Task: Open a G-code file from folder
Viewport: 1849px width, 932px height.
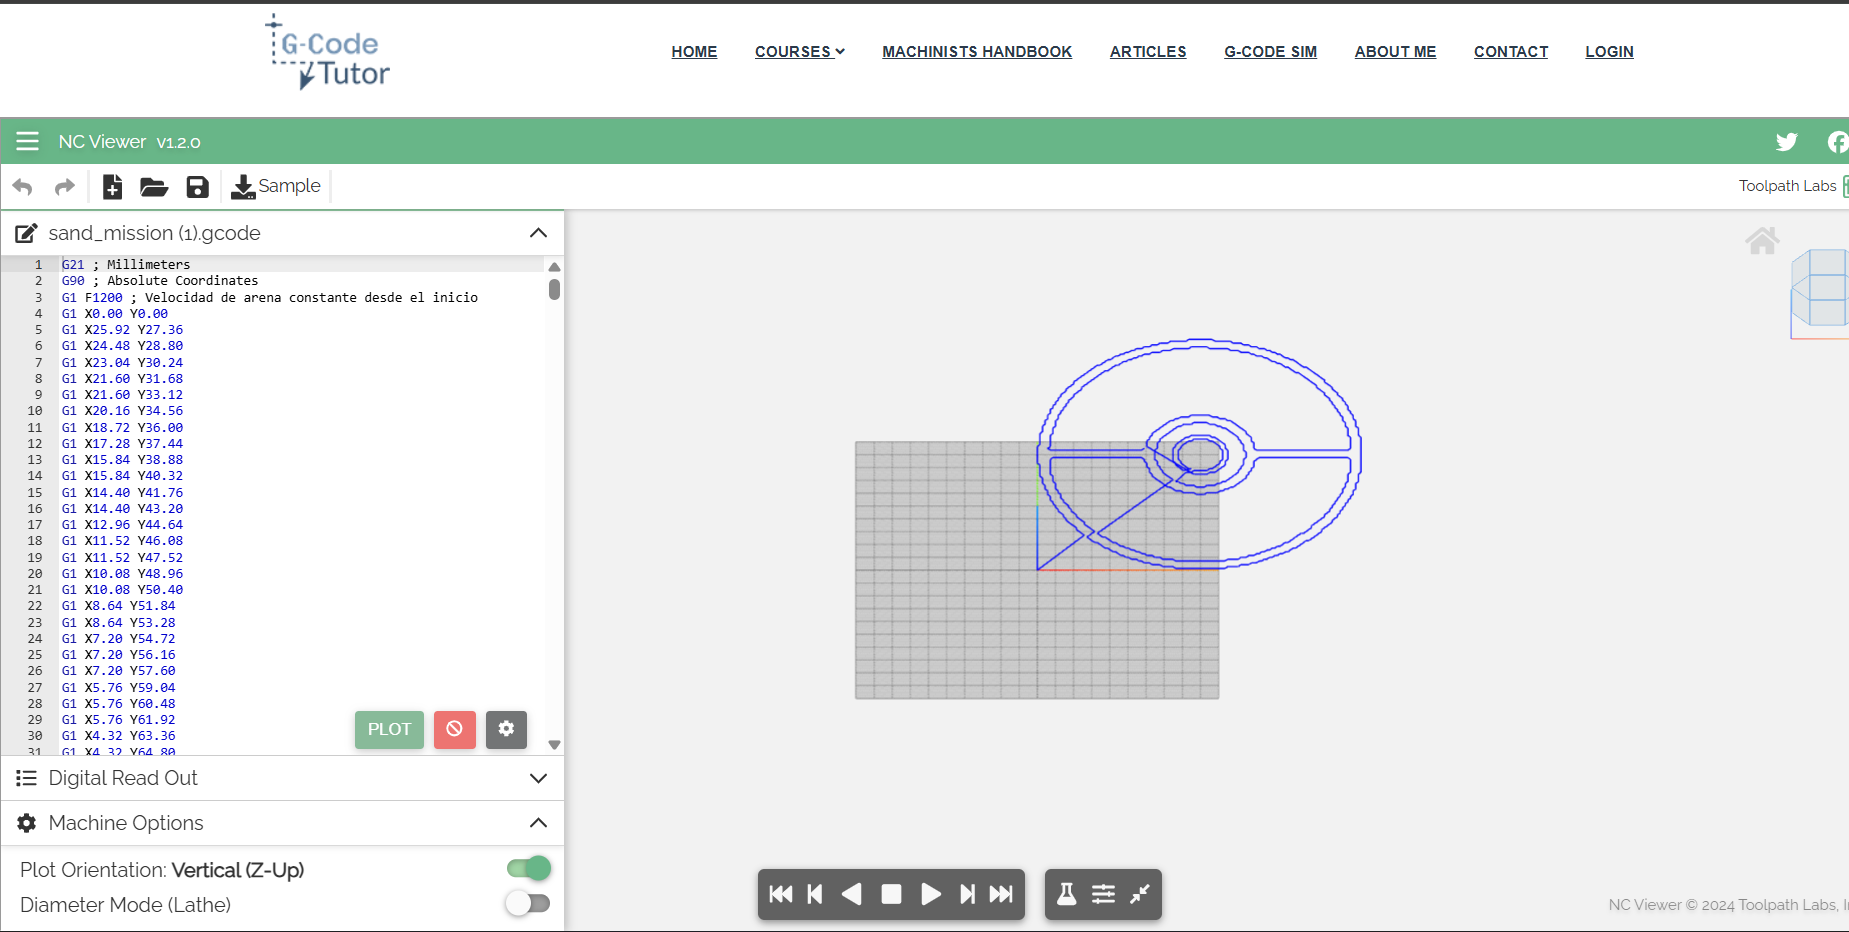Action: click(x=154, y=187)
